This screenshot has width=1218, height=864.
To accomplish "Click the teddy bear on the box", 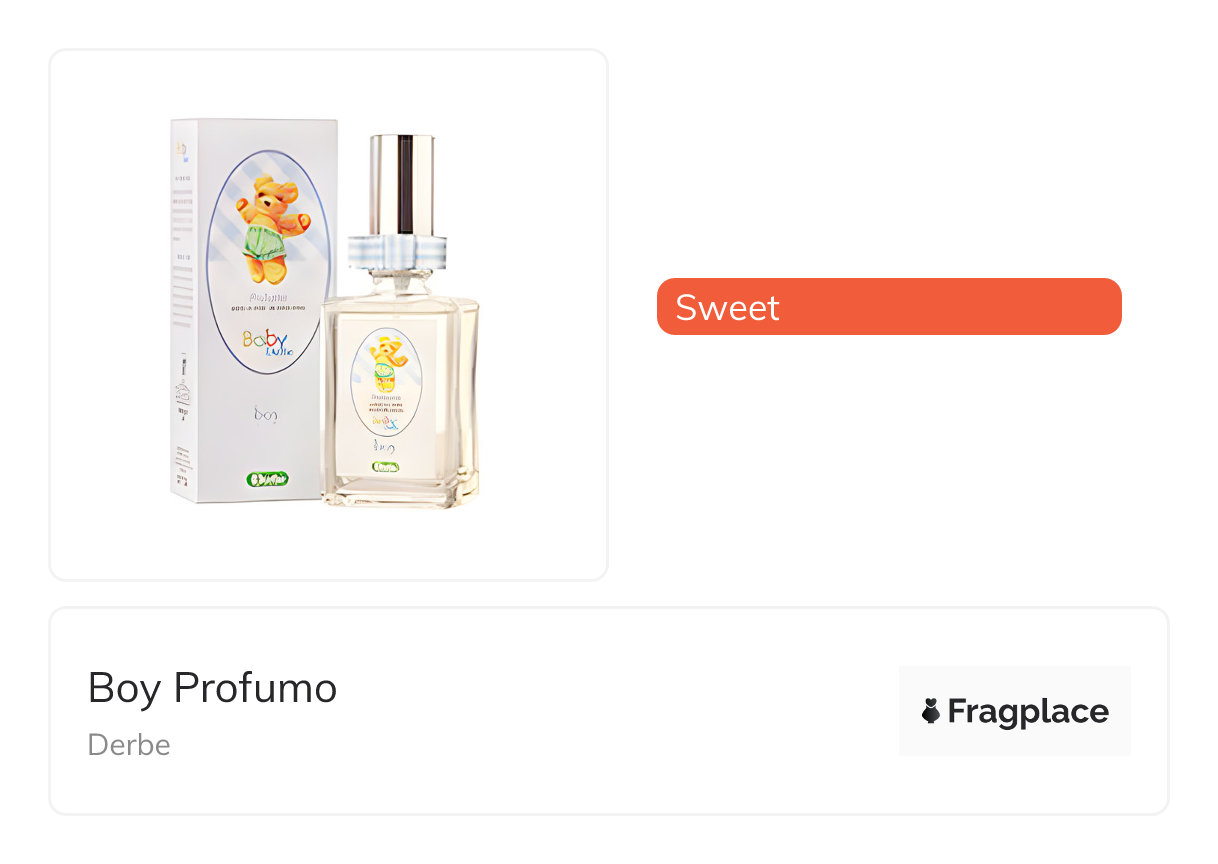I will pyautogui.click(x=271, y=228).
